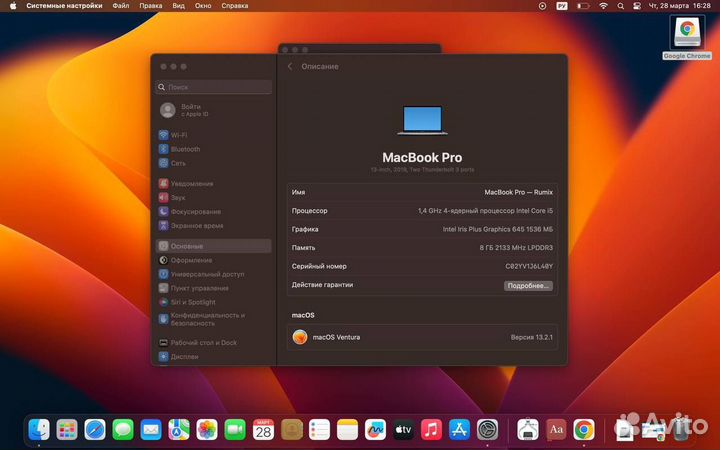Open Contacts from the Dock
This screenshot has height=450, width=720.
[292, 430]
